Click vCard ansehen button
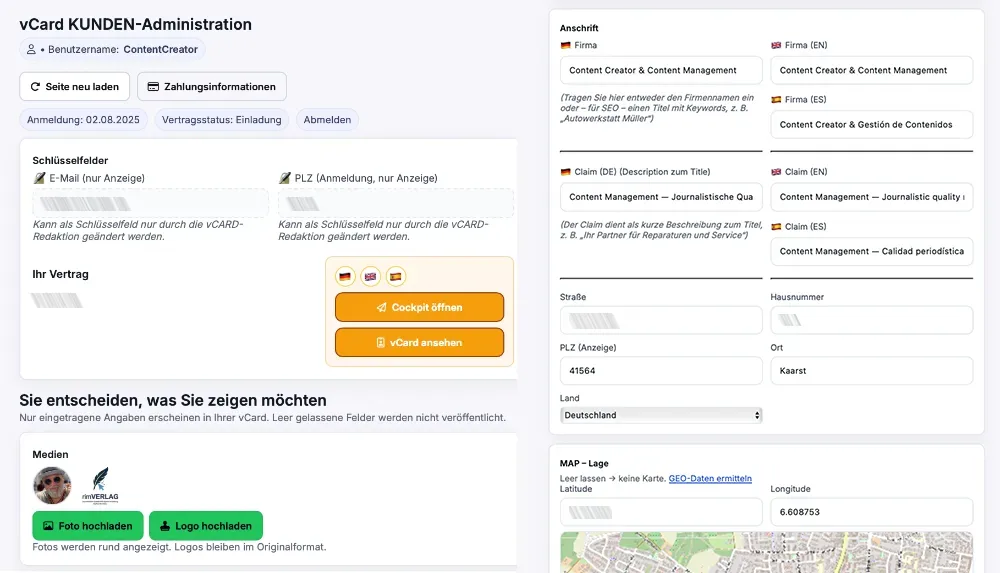This screenshot has height=573, width=1000. click(x=419, y=342)
